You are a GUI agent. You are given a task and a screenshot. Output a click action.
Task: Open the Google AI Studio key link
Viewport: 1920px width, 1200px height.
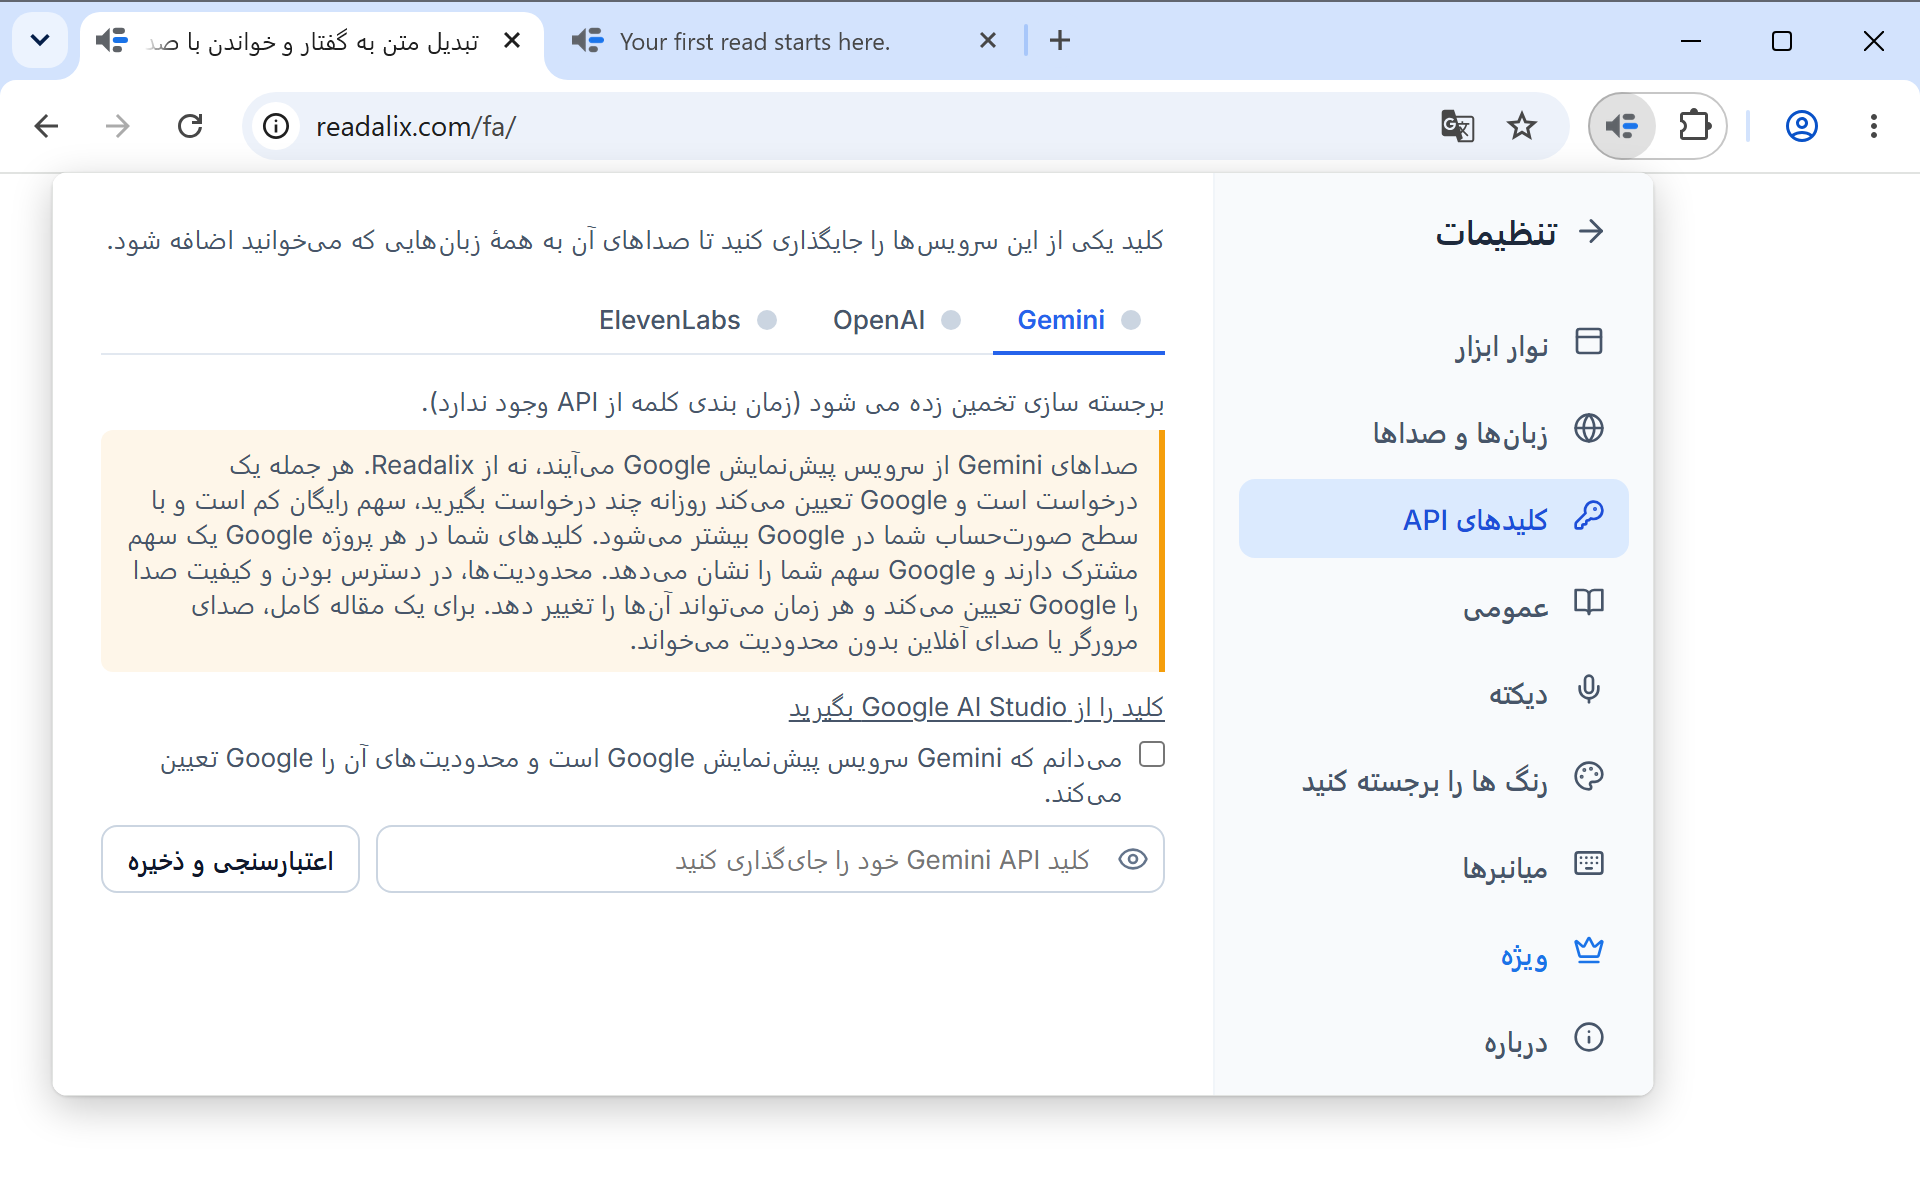(976, 708)
